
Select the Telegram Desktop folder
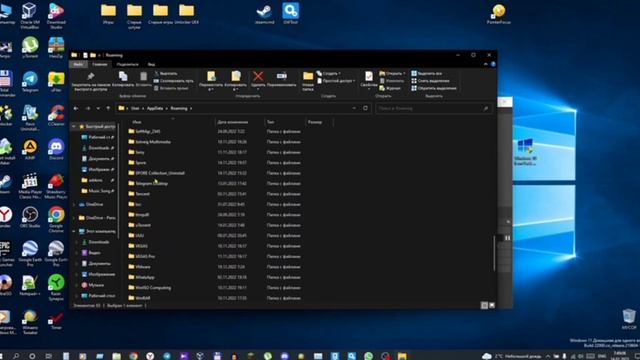click(x=151, y=183)
